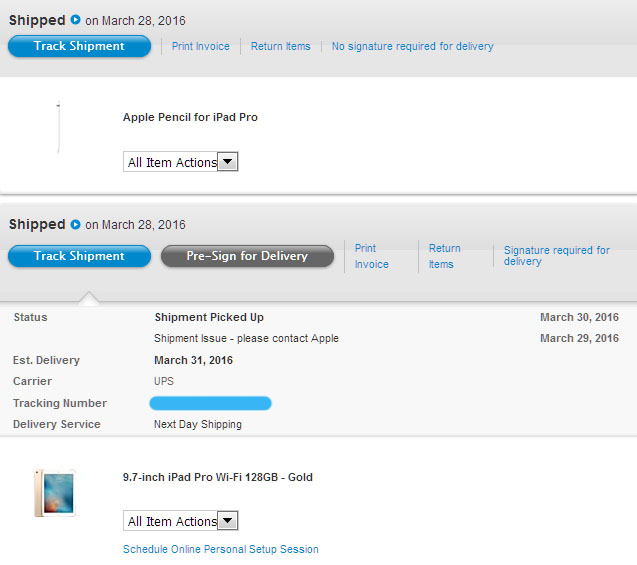Click the March 31, 2016 estimated delivery date

point(193,360)
